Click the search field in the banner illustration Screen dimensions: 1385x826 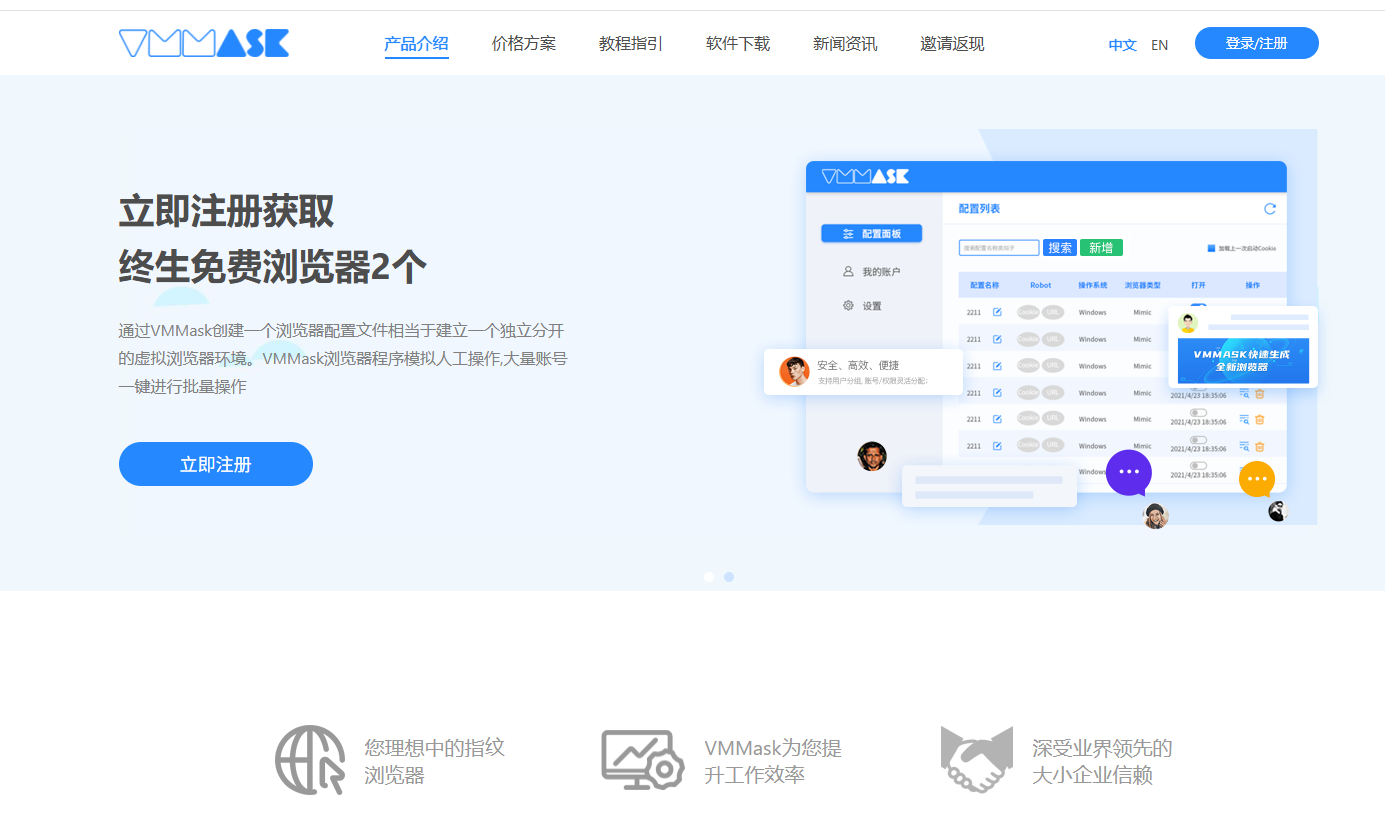coord(999,248)
